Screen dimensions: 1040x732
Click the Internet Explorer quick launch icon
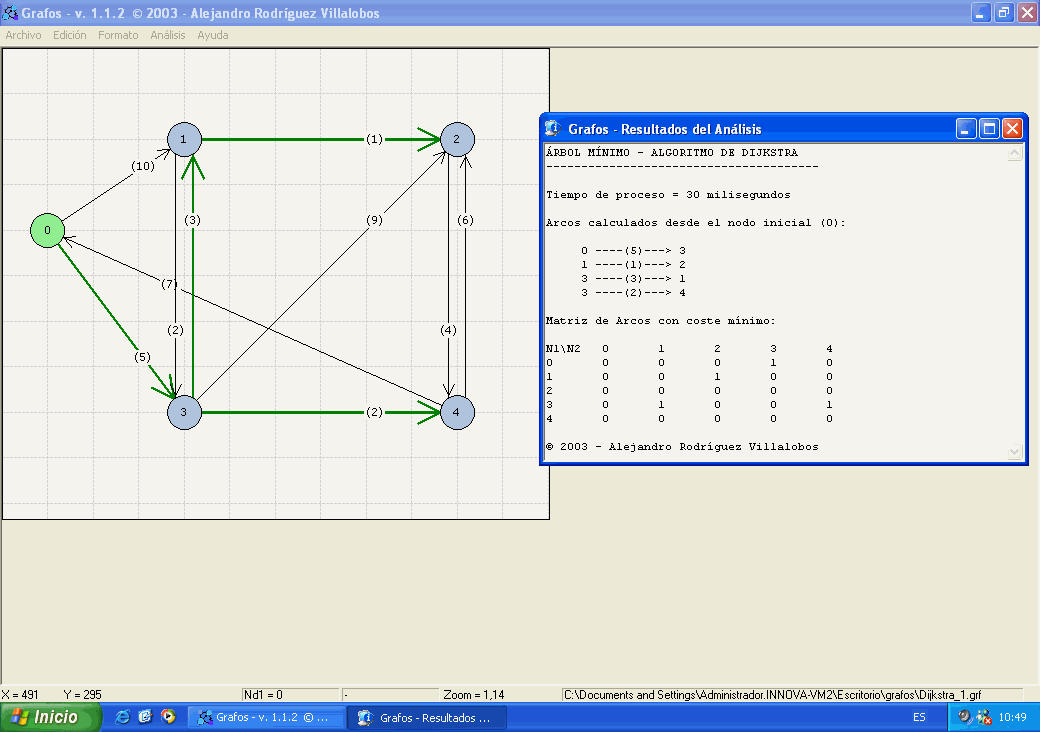(x=123, y=717)
